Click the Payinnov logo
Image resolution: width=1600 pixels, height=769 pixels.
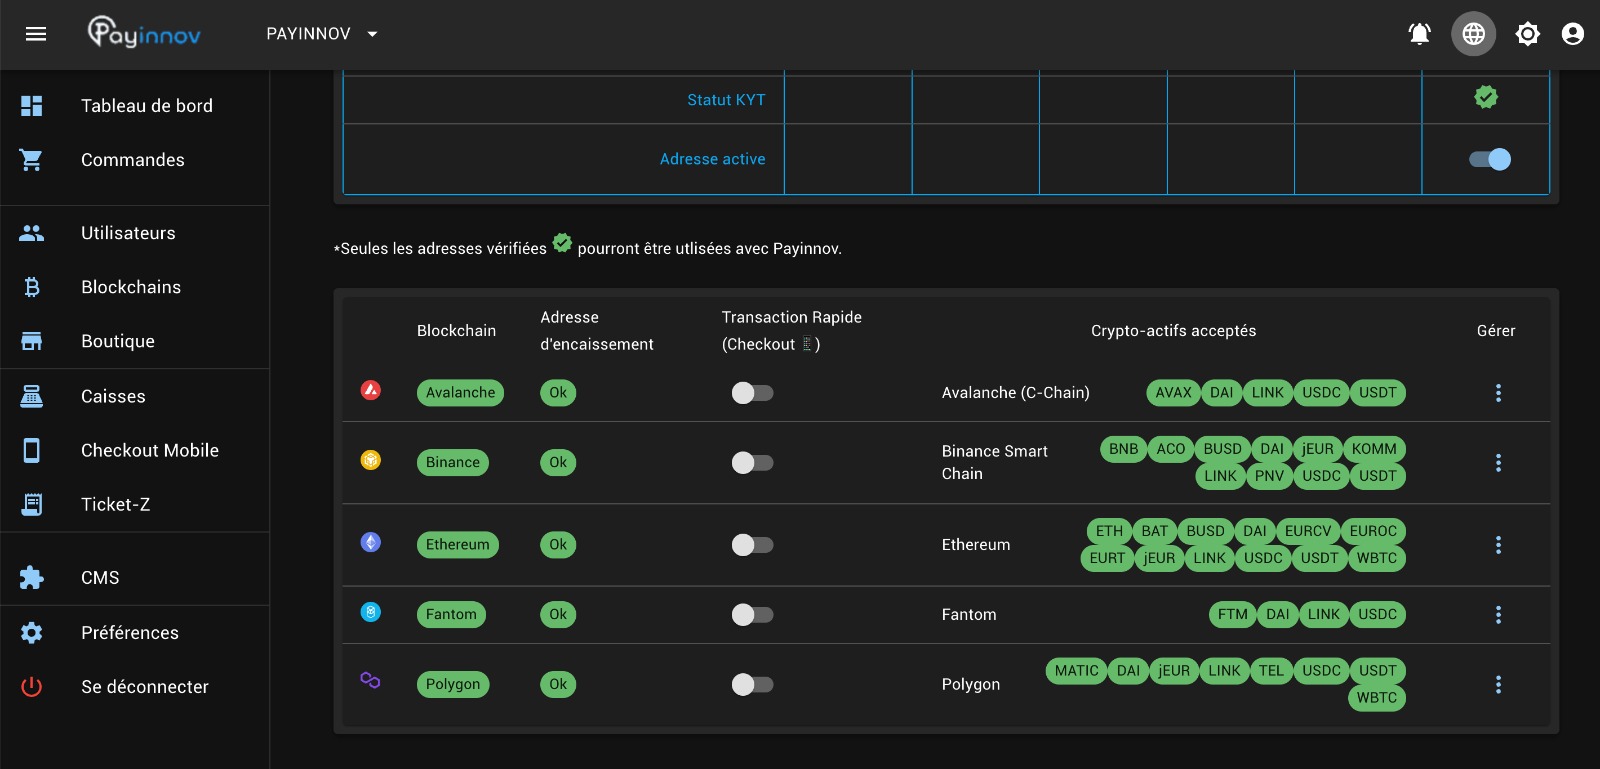145,33
